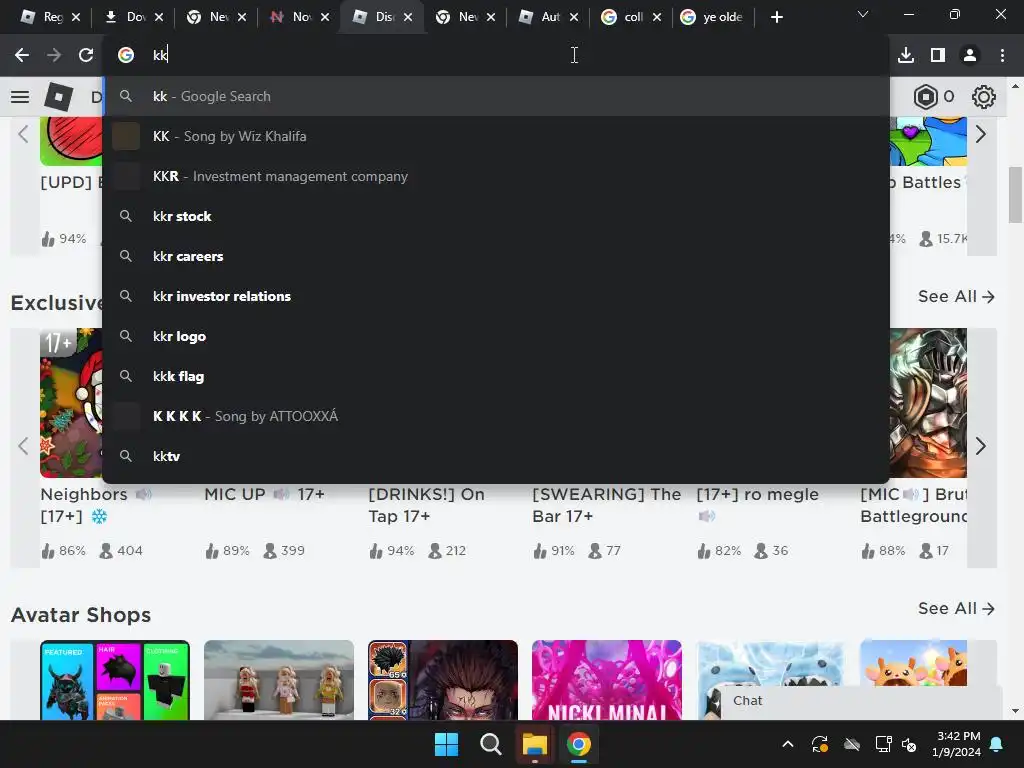Viewport: 1024px width, 768px height.
Task: Switch to the 'Reg' tab
Action: 43,18
